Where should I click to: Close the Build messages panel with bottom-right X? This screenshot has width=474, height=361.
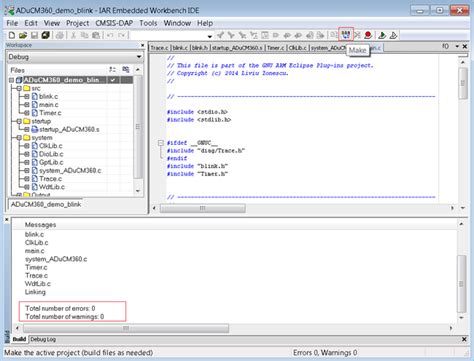[x=464, y=339]
